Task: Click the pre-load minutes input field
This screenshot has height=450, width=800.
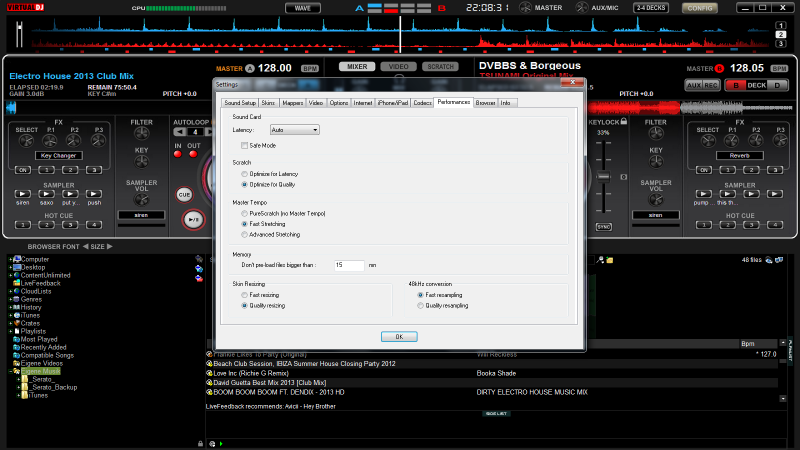Action: click(349, 265)
